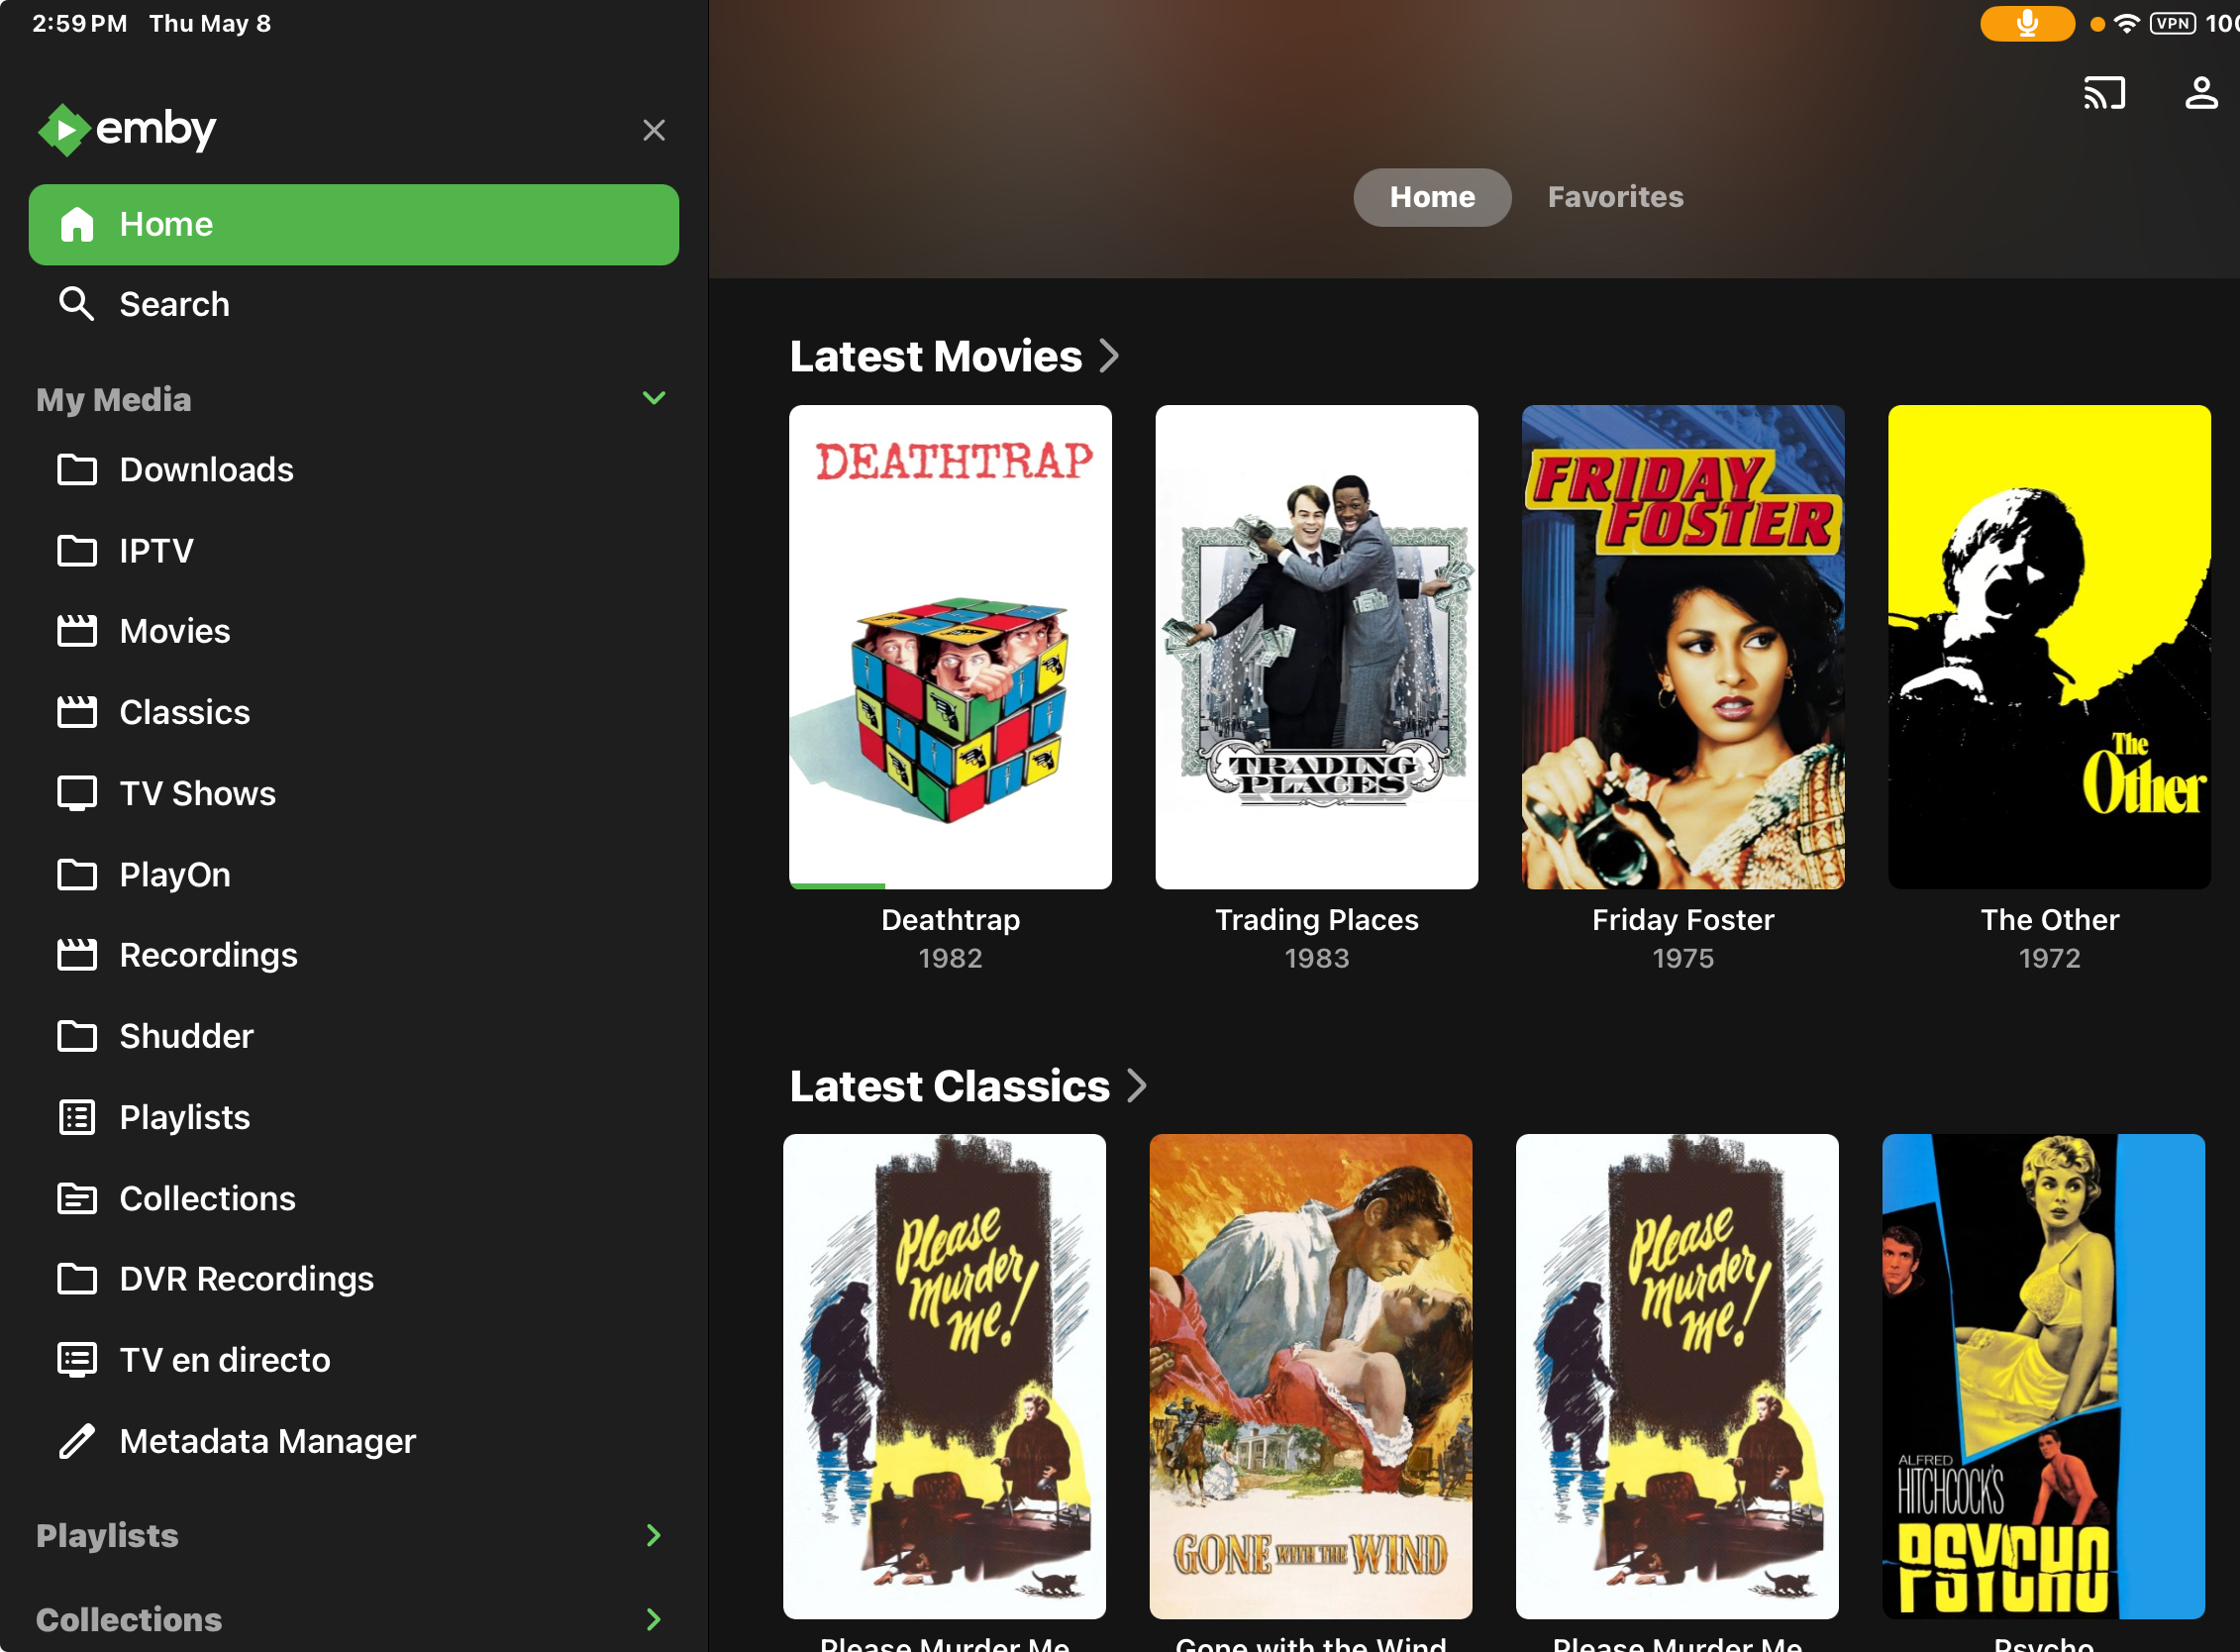
Task: Collapse the My Media section
Action: [654, 399]
